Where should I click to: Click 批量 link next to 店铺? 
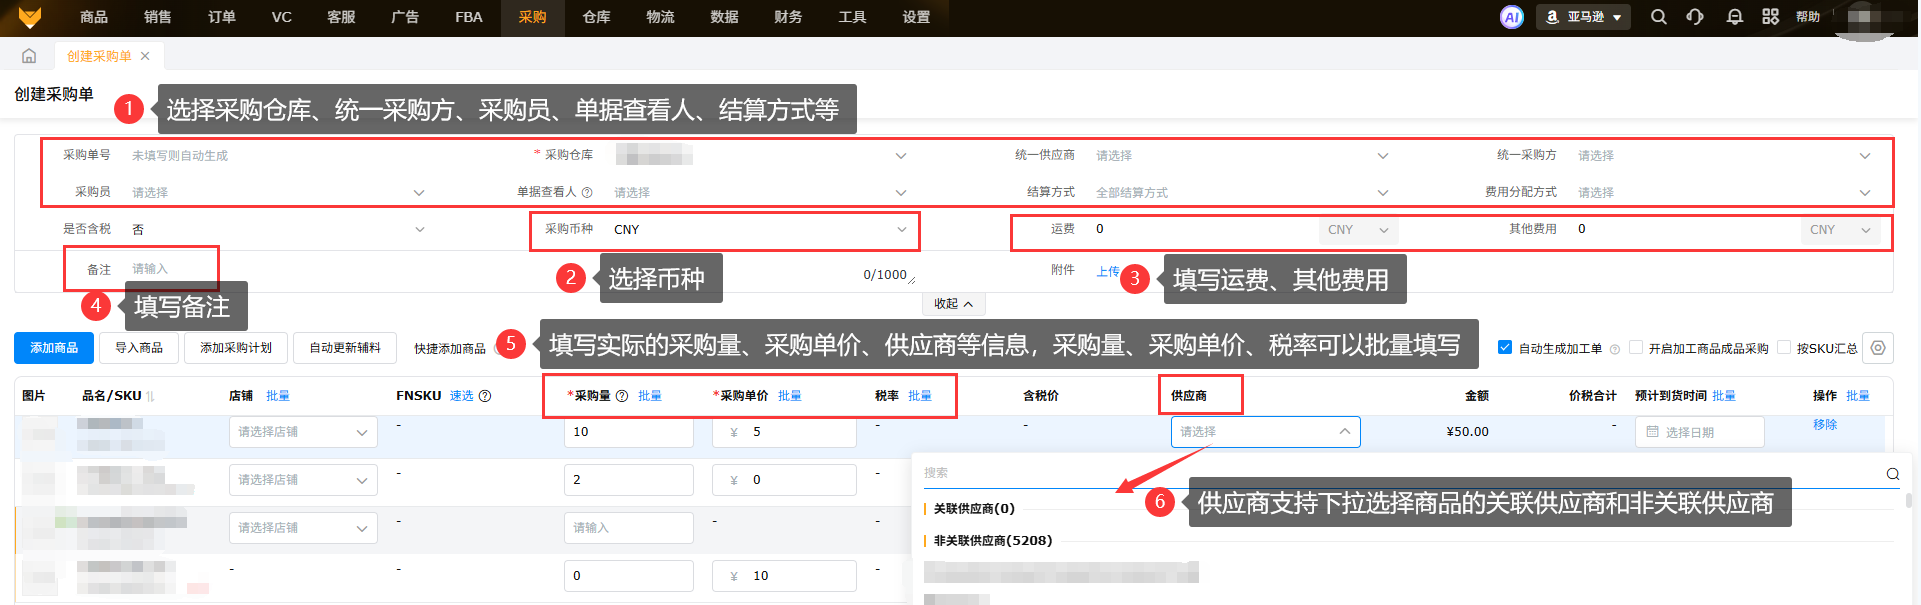click(278, 396)
